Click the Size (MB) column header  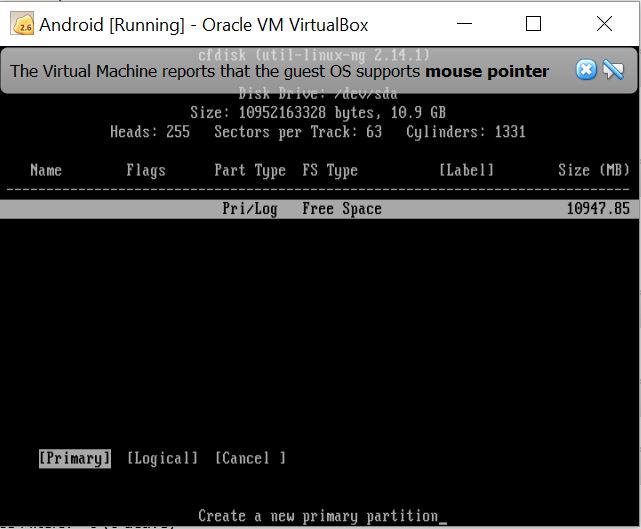(x=594, y=170)
